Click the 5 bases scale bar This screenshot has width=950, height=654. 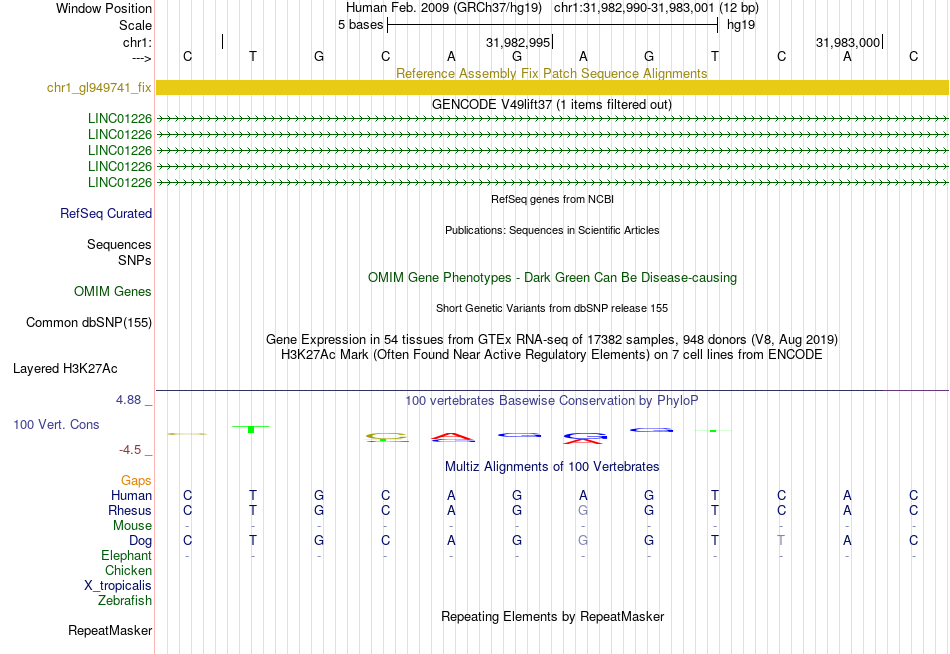point(552,25)
